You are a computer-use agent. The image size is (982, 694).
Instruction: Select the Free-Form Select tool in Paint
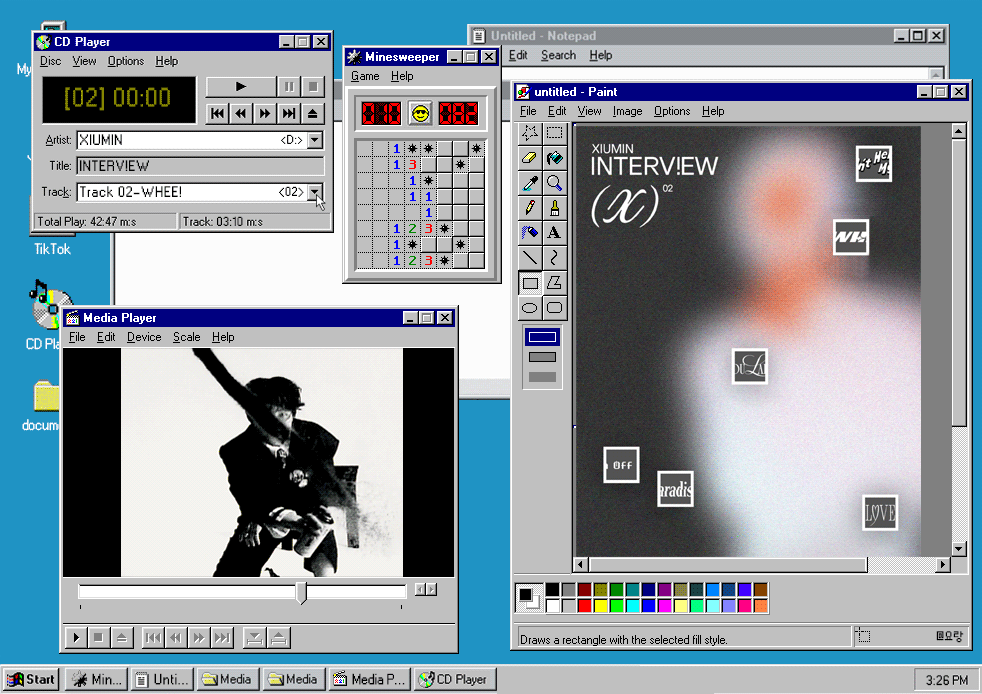point(530,133)
